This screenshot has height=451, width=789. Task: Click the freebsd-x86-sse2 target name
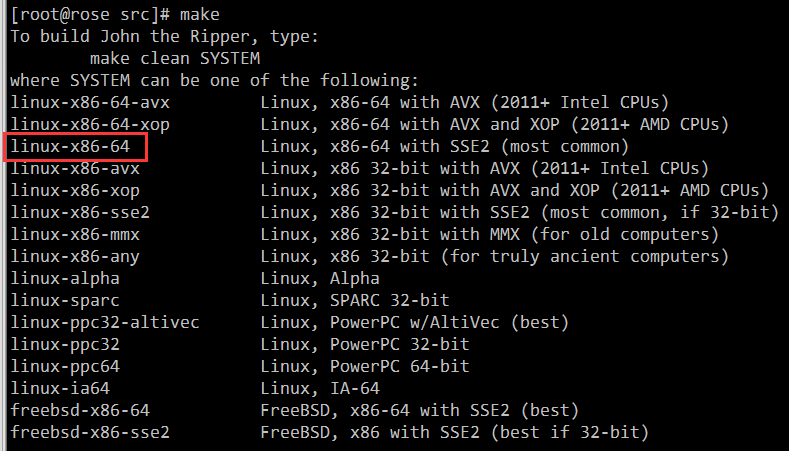click(x=90, y=432)
